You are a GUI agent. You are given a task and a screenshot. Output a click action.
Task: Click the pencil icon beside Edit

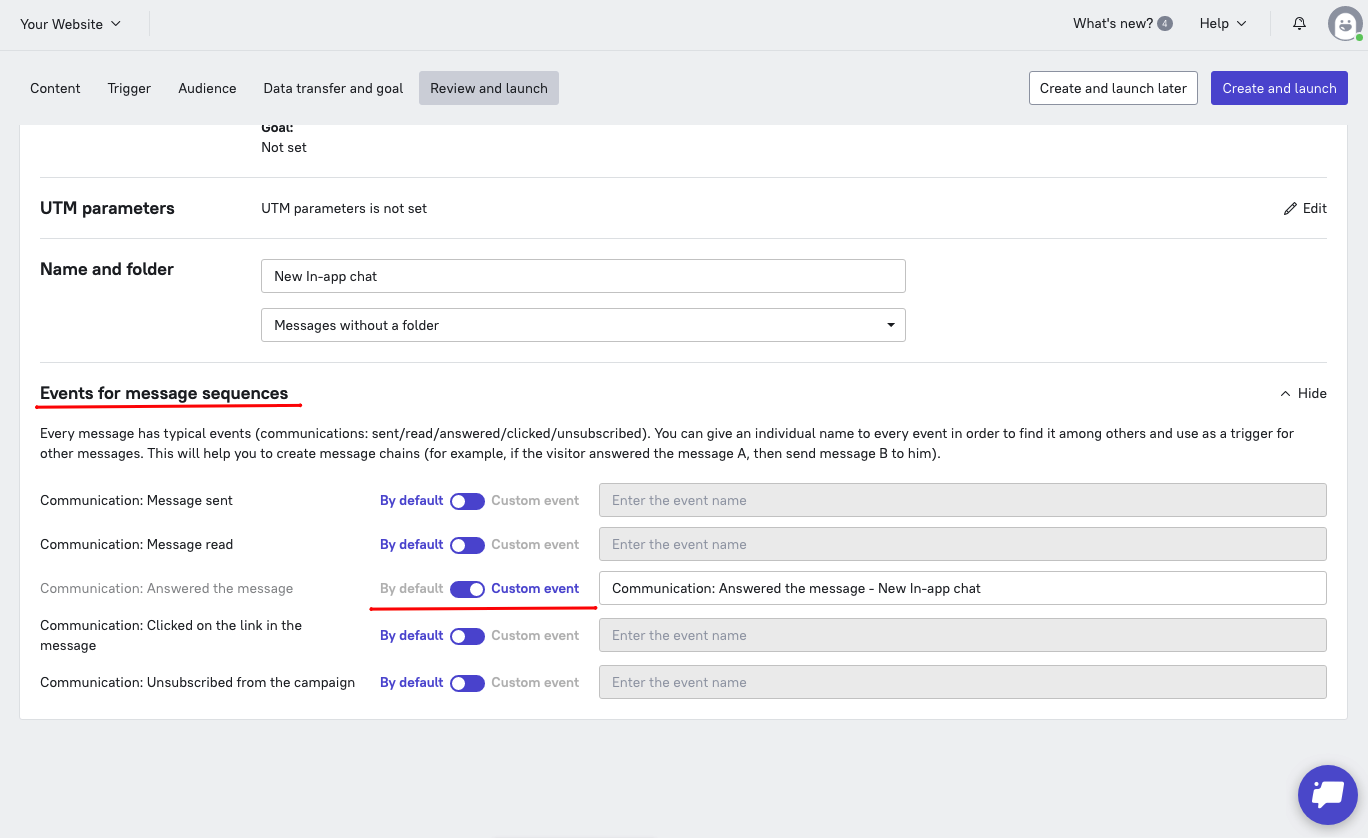(x=1290, y=209)
